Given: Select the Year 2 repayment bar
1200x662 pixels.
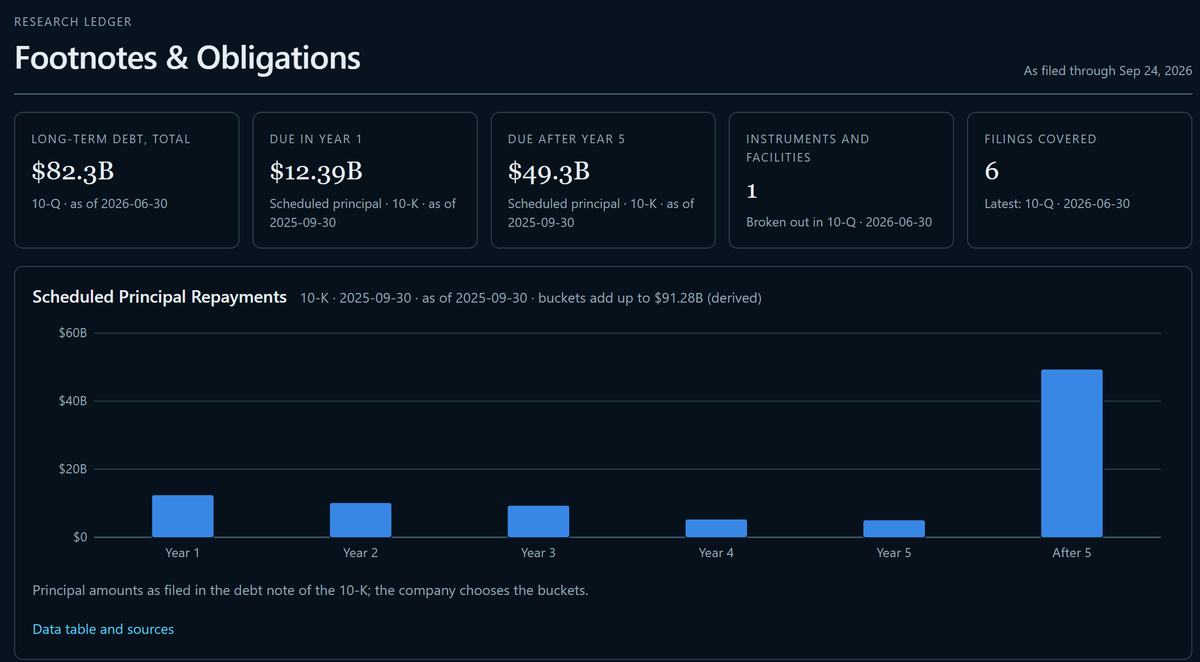Looking at the screenshot, I should (x=361, y=520).
